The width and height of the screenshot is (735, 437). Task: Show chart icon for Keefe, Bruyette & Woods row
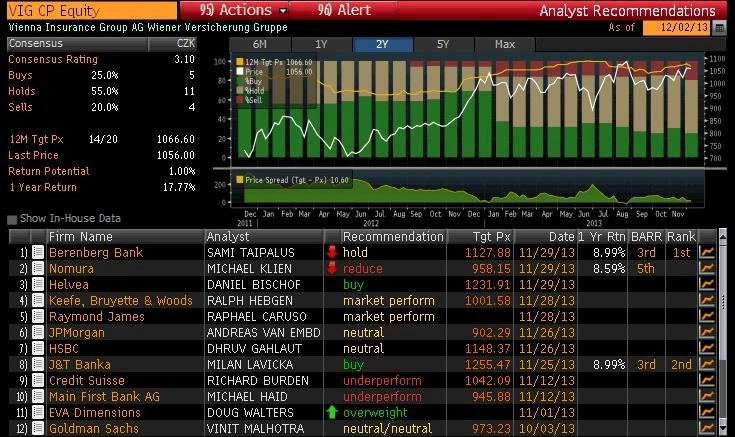pos(707,301)
